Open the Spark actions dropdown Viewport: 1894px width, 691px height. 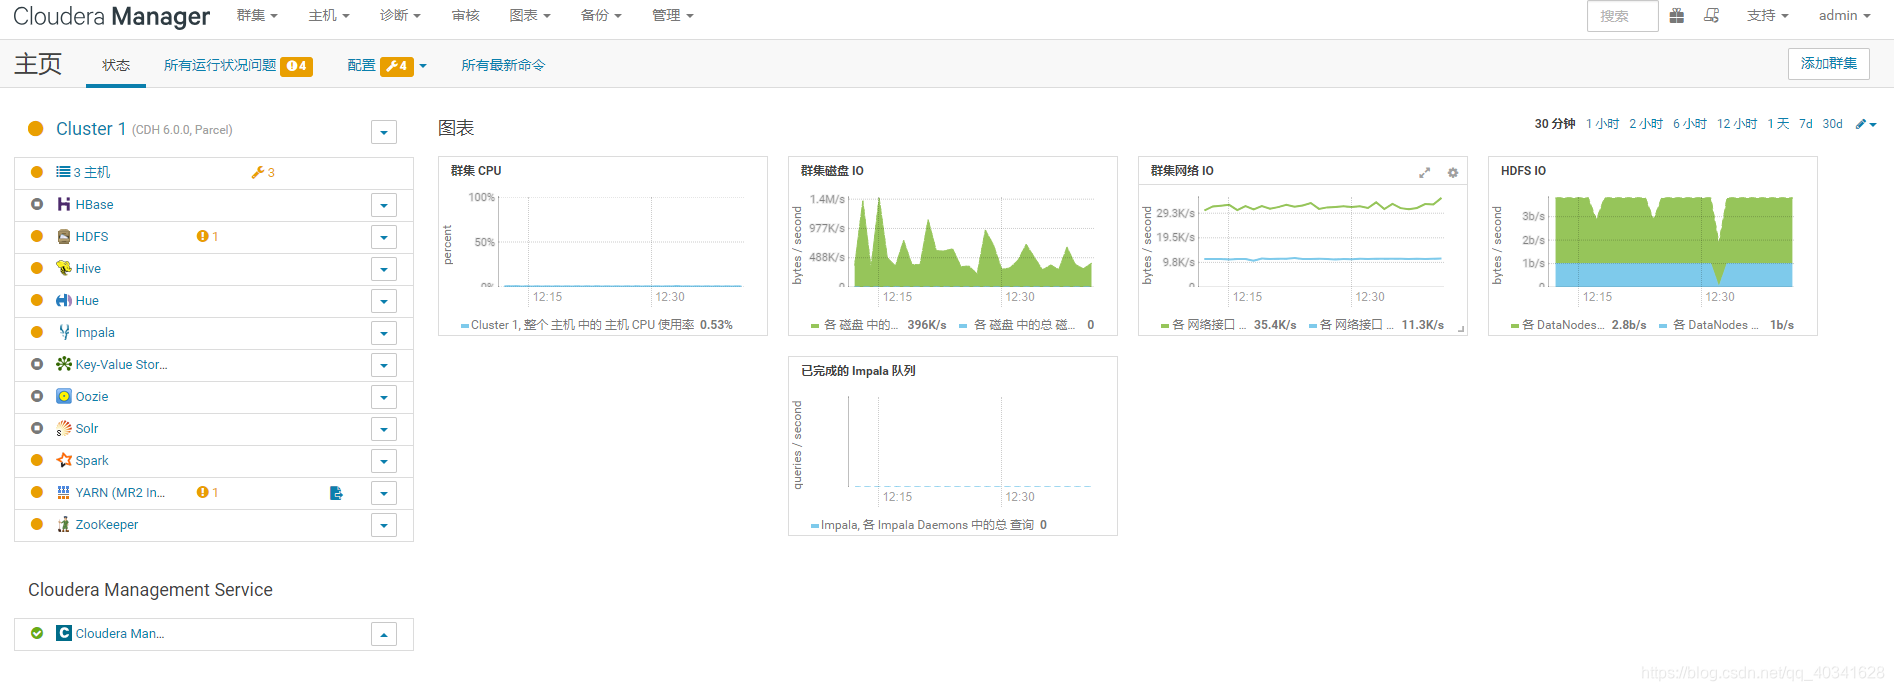[384, 461]
